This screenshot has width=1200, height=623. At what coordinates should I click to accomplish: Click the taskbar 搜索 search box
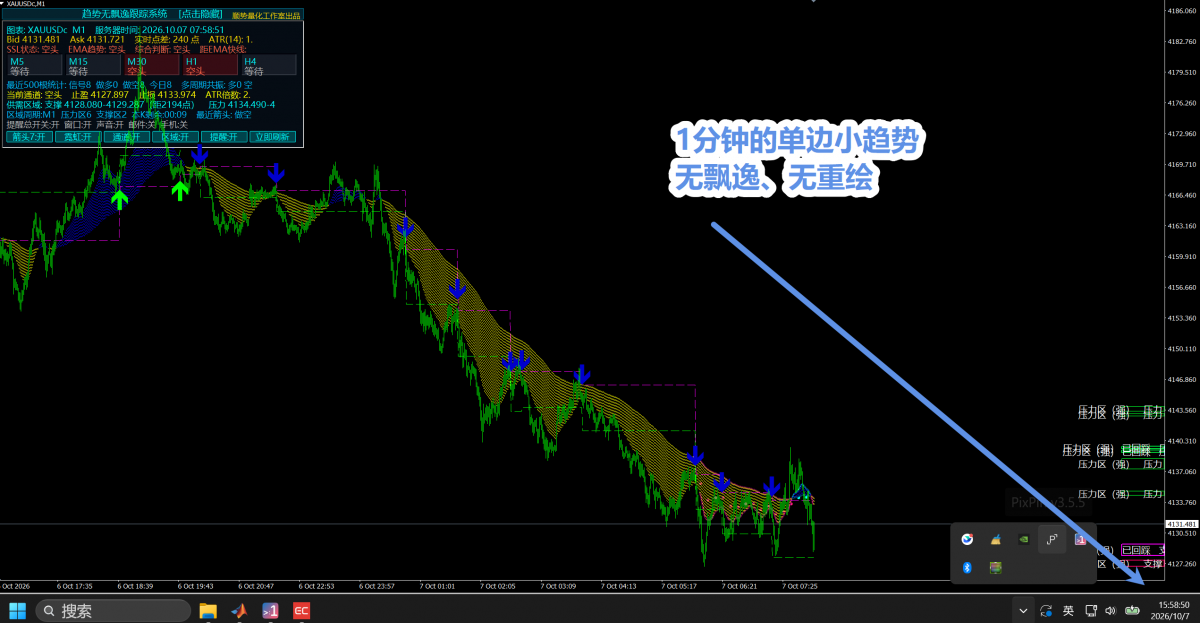(x=113, y=610)
